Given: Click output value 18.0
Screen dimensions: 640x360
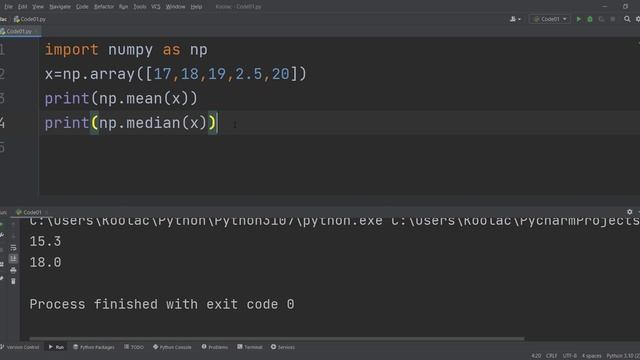Looking at the screenshot, I should pos(45,262).
